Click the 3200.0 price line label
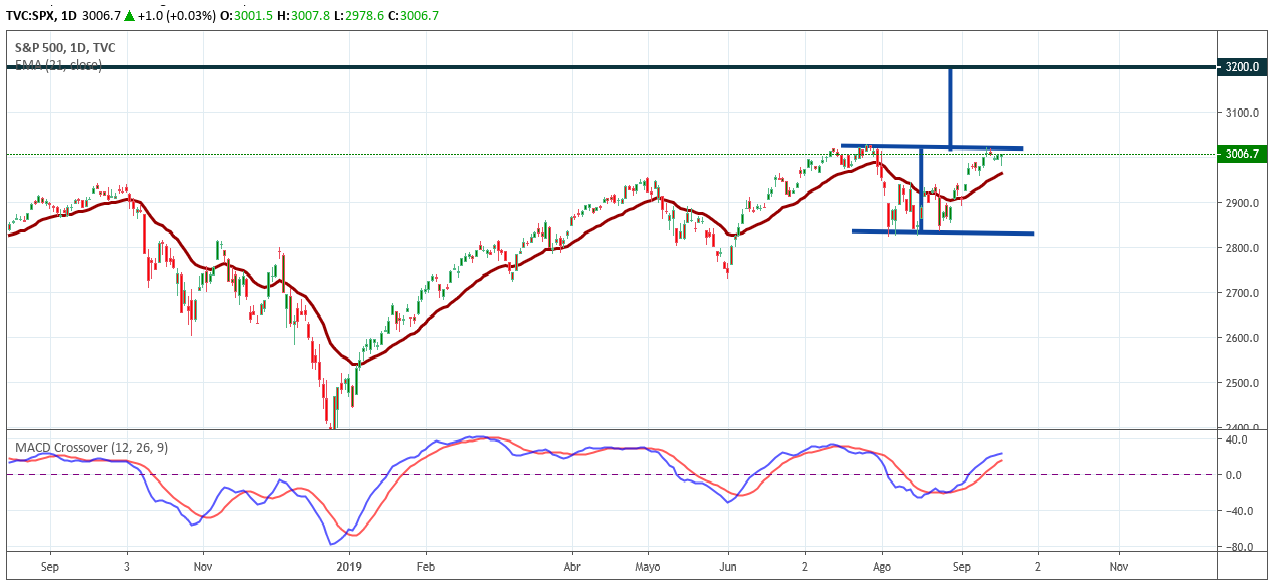 (x=1240, y=68)
